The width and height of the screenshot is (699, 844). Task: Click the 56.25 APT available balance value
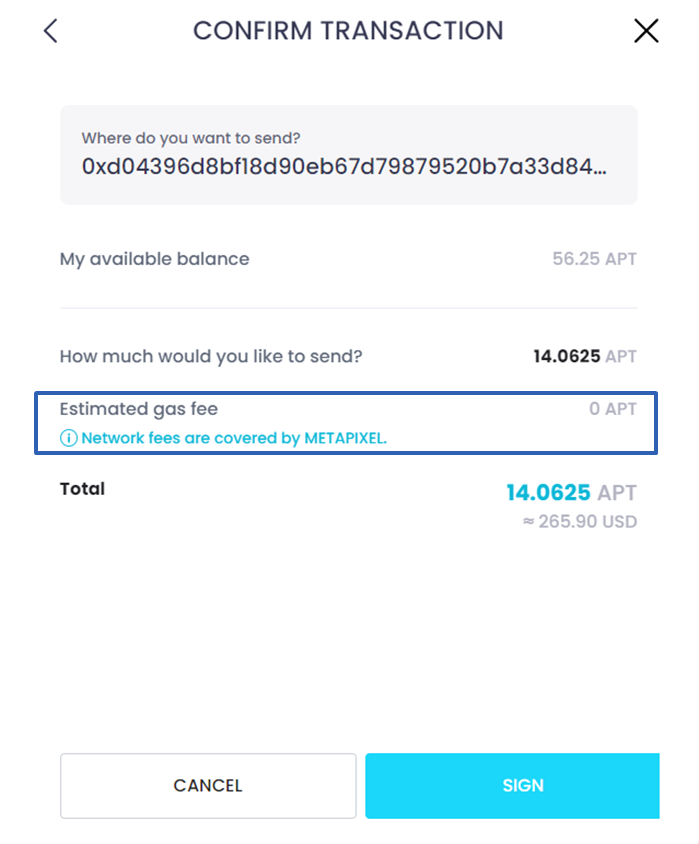point(595,259)
